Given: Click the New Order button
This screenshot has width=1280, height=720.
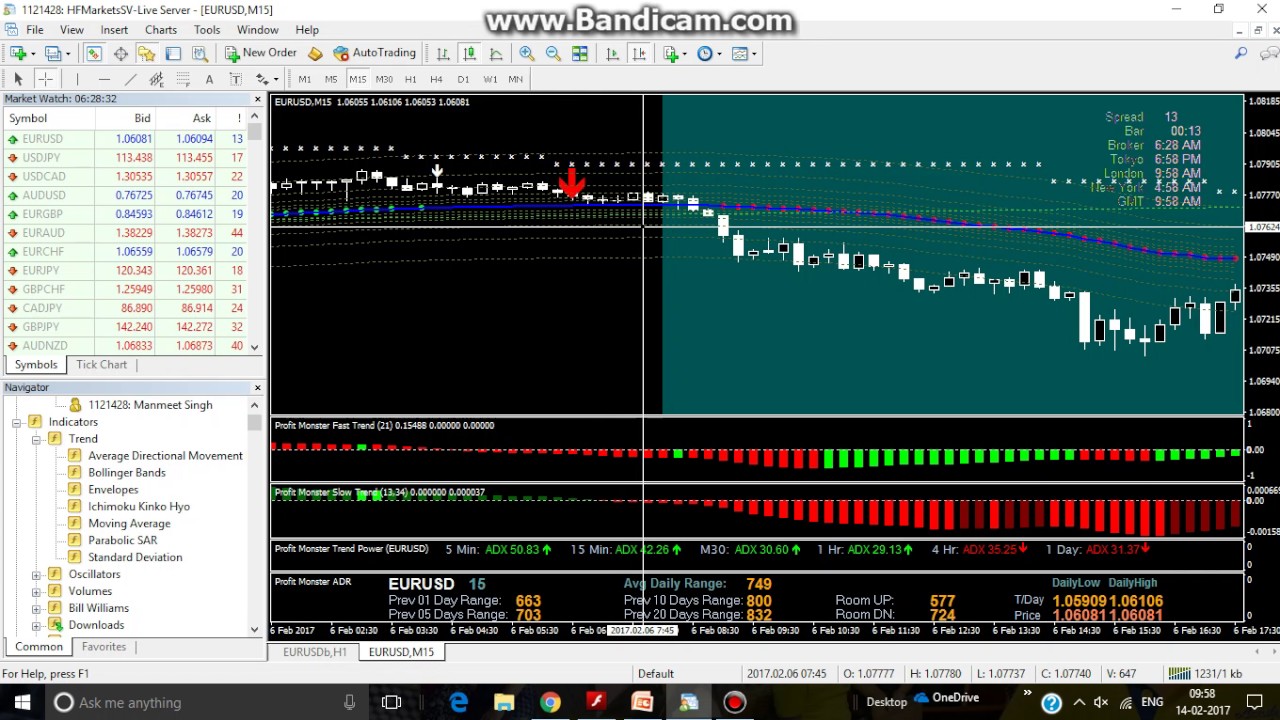Looking at the screenshot, I should pos(260,53).
